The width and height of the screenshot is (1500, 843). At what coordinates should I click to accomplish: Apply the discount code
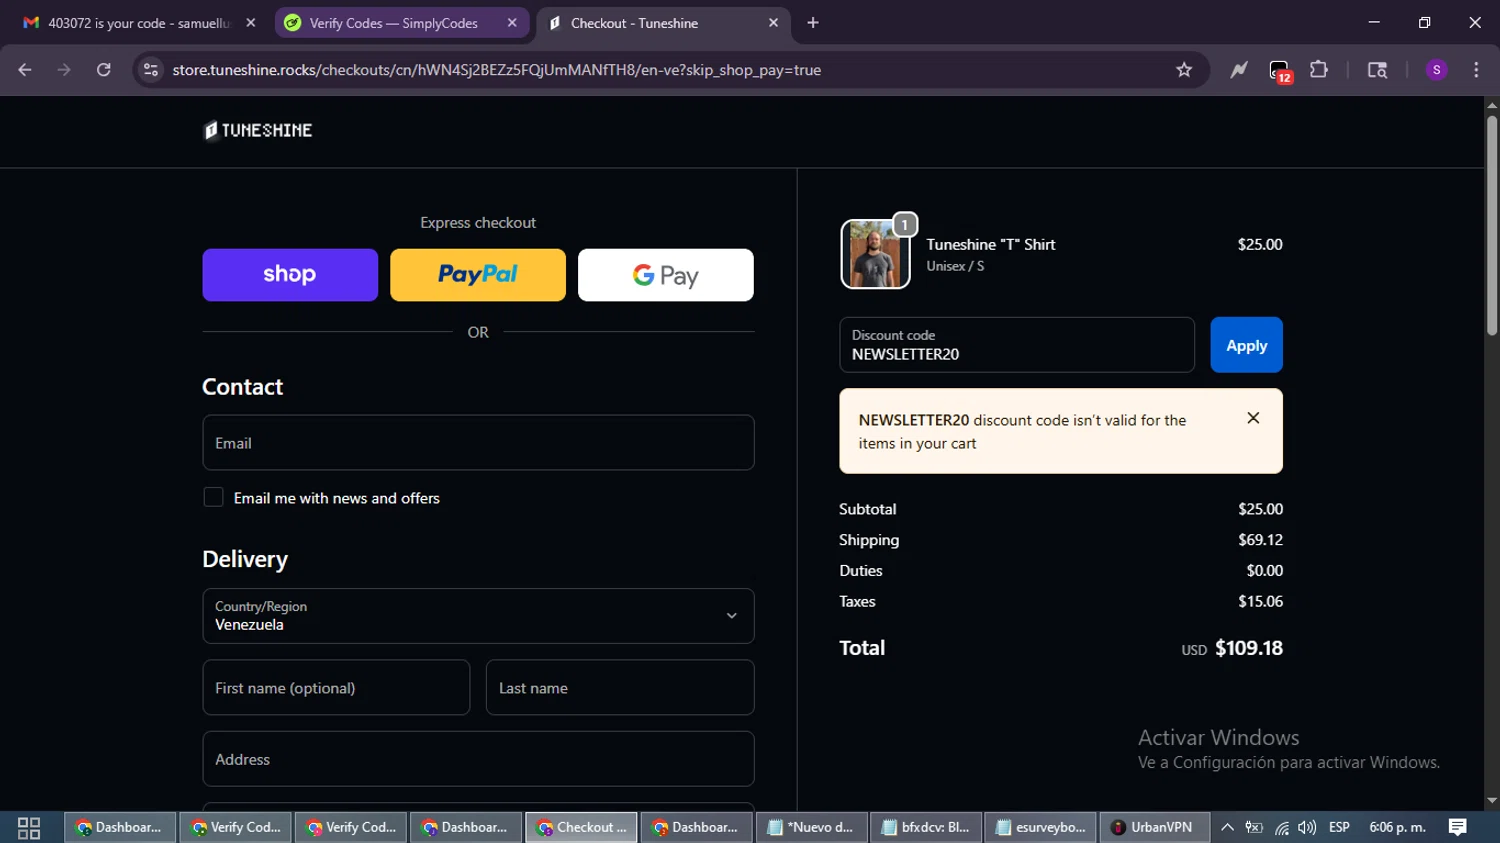(1246, 345)
